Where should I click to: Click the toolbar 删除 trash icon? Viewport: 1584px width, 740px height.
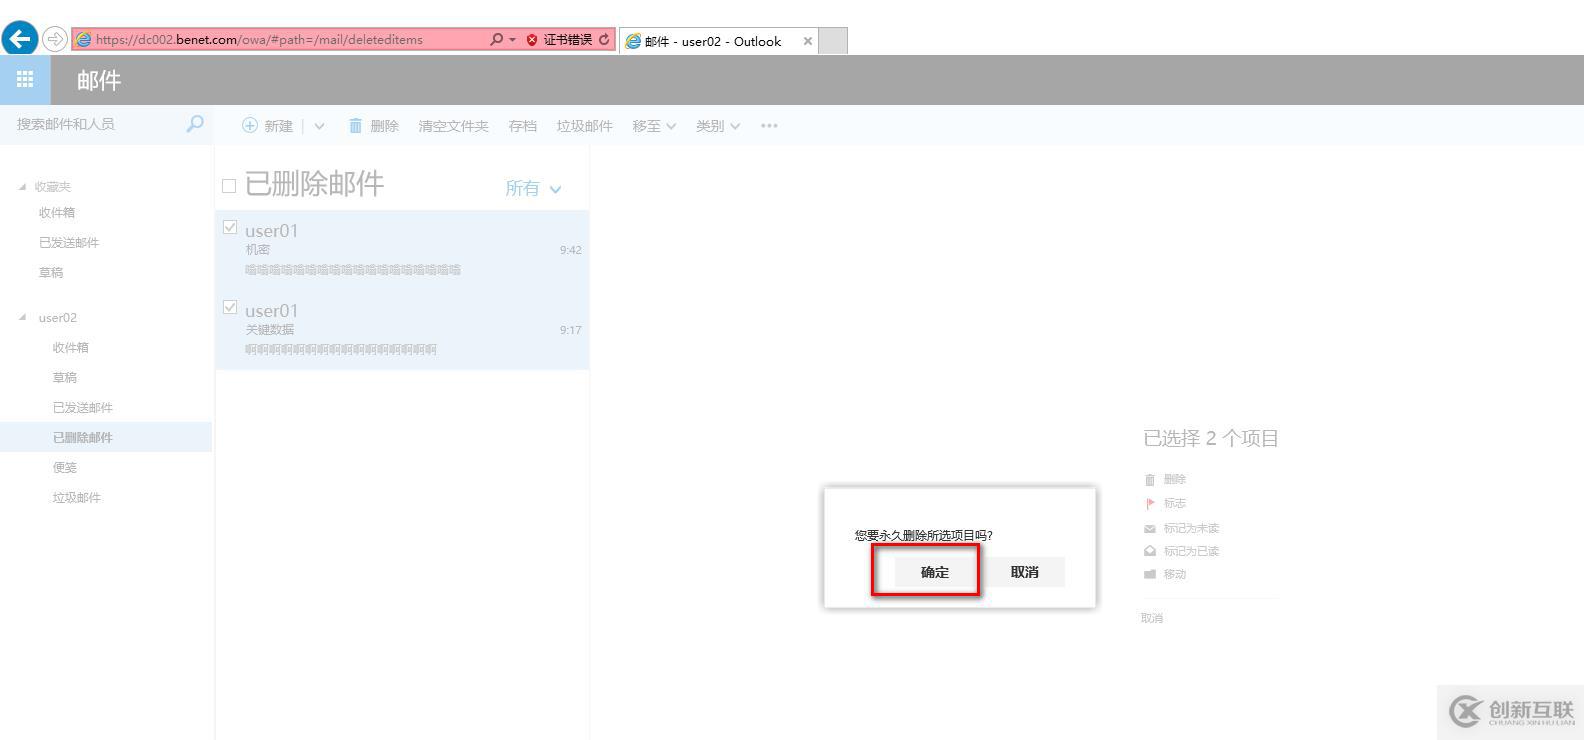355,125
